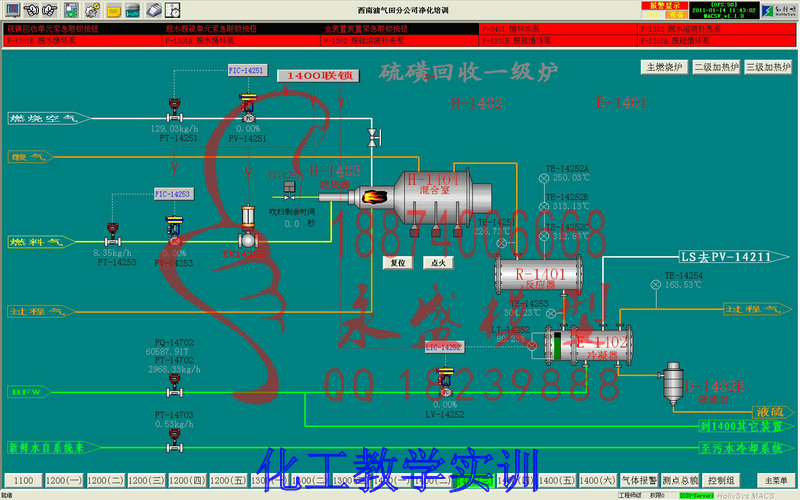Screen dimensions: 800x500
Task: Click the hand valve on combustion air line
Action: pyautogui.click(x=373, y=138)
